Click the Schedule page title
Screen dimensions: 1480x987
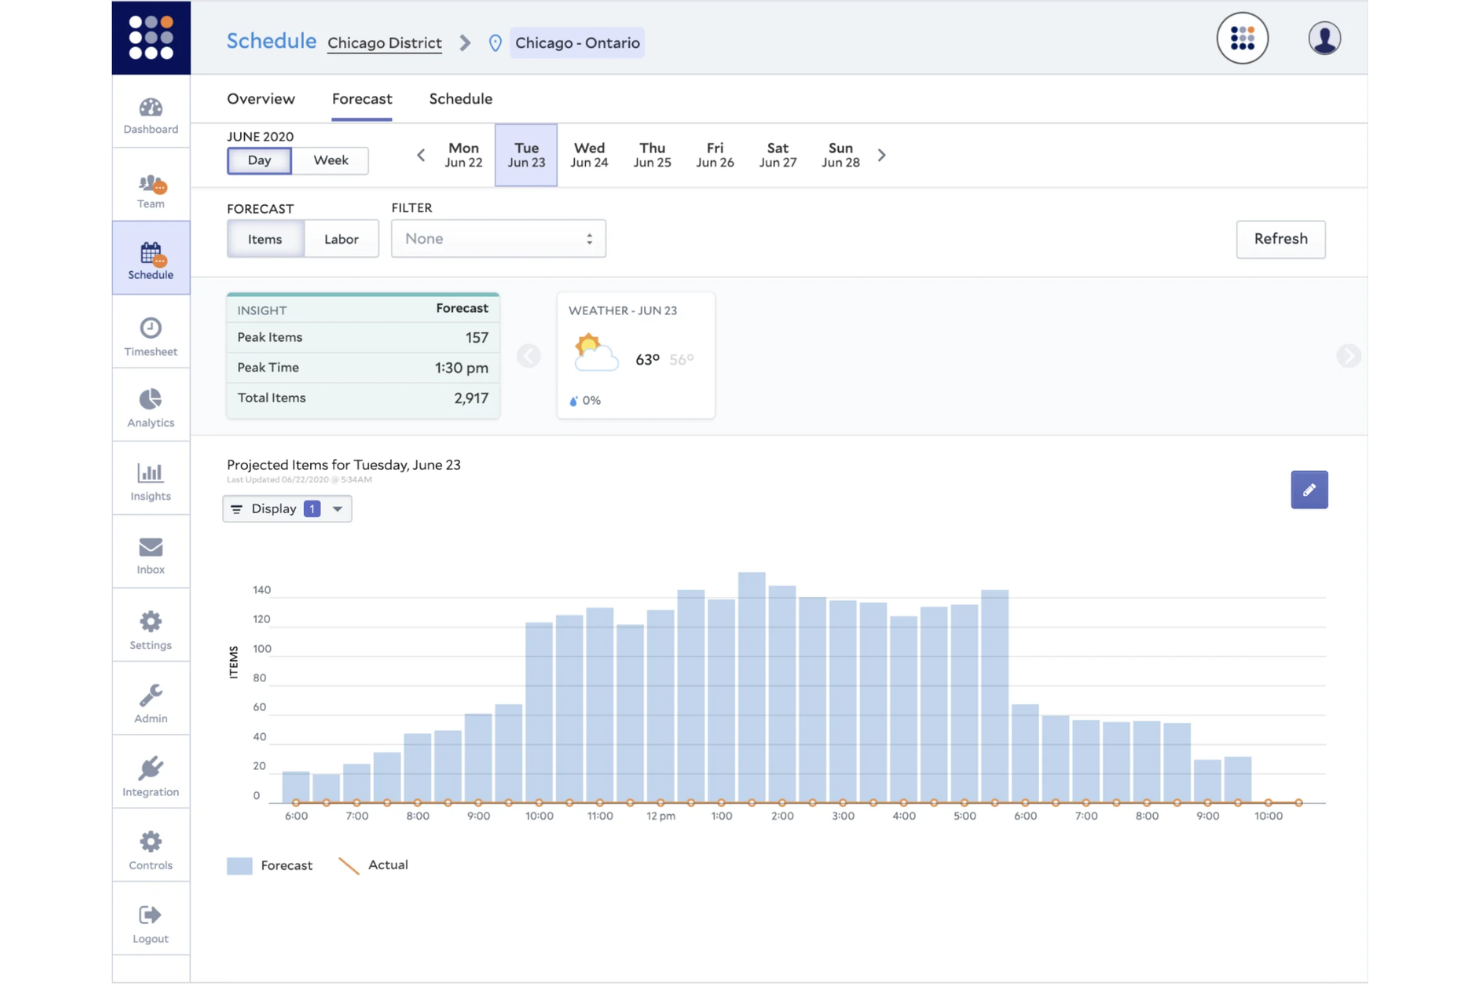point(271,41)
